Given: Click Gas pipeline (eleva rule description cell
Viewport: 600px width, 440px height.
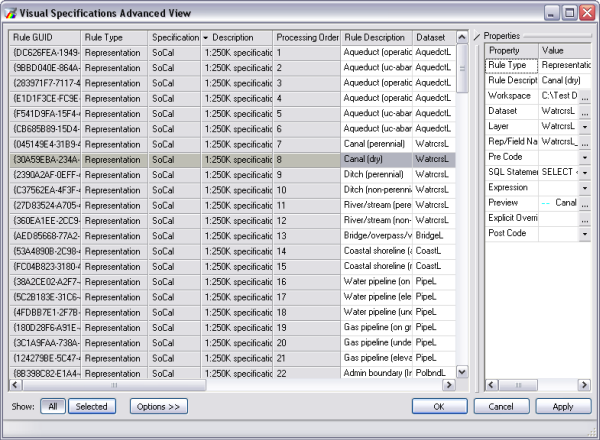Looking at the screenshot, I should pos(377,359).
